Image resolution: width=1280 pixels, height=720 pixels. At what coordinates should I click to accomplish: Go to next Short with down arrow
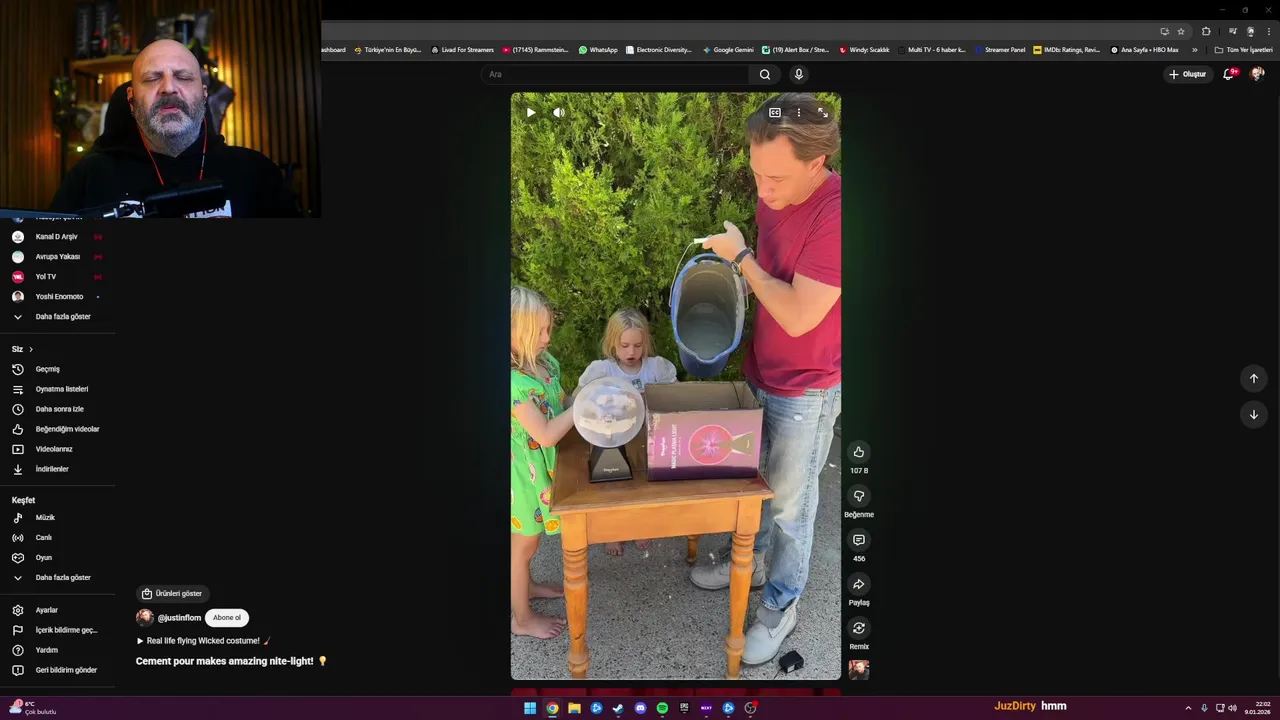(1254, 414)
